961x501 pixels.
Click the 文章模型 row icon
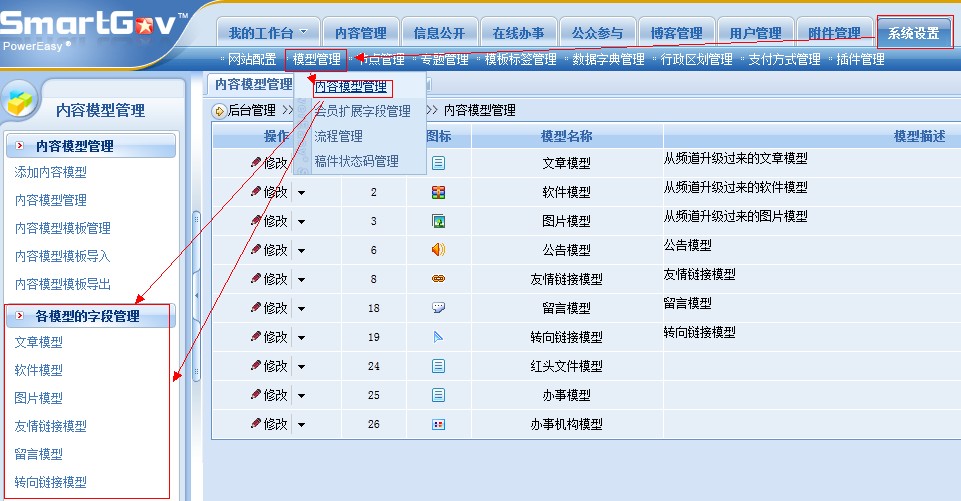tap(438, 163)
